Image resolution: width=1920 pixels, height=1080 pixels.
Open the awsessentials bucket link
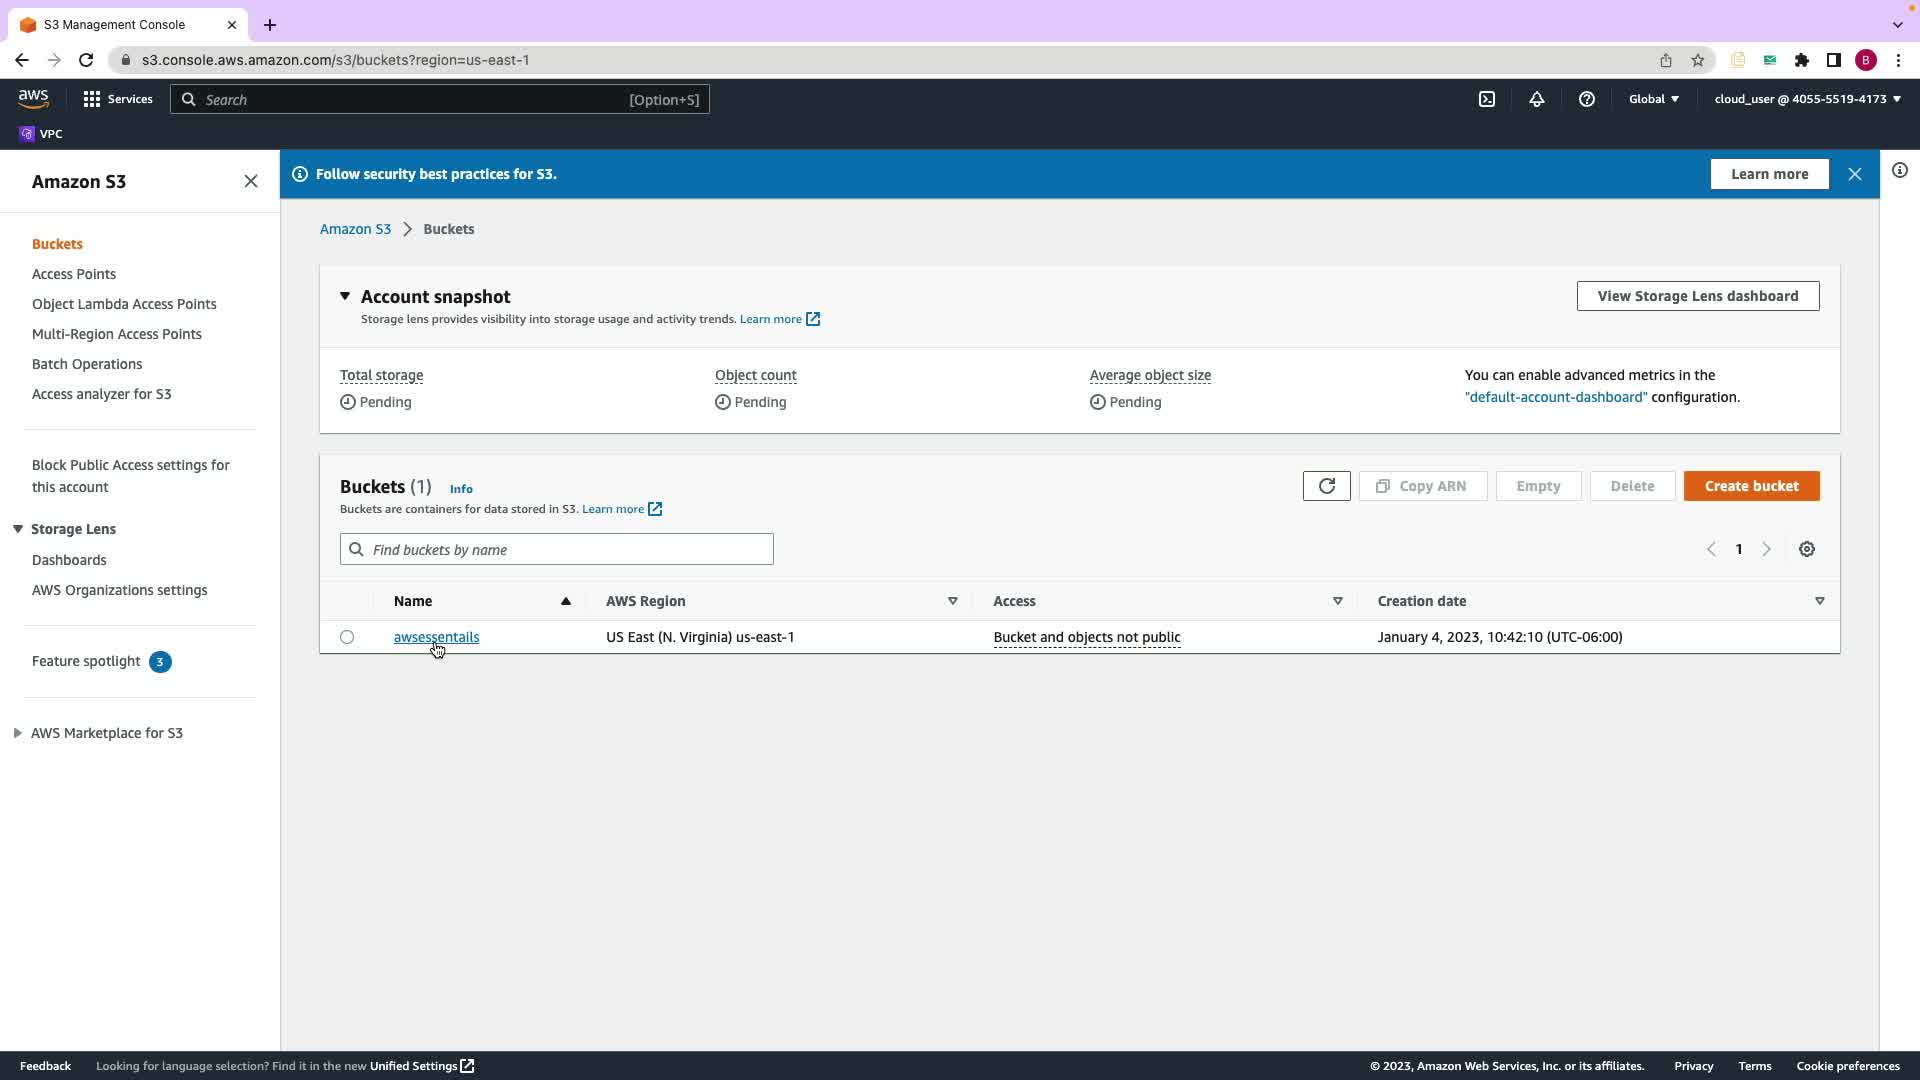[436, 637]
